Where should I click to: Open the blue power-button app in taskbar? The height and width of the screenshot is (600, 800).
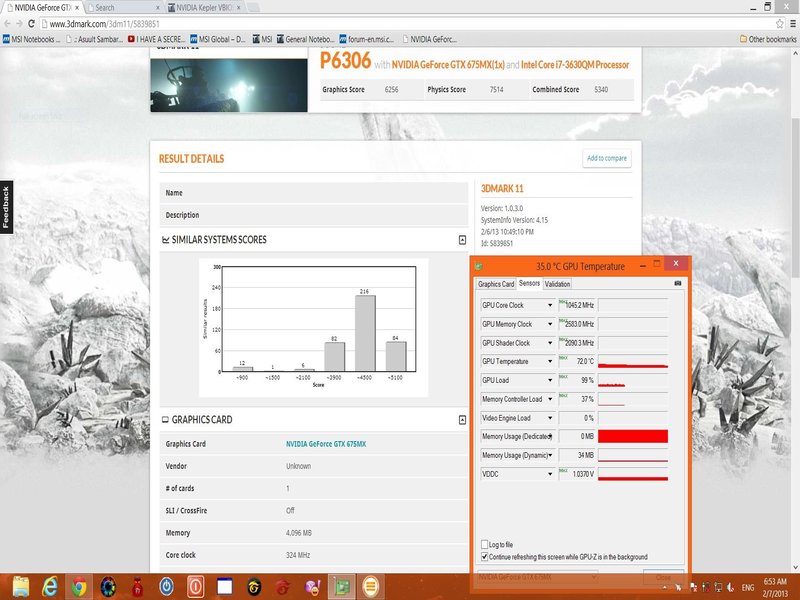point(166,587)
